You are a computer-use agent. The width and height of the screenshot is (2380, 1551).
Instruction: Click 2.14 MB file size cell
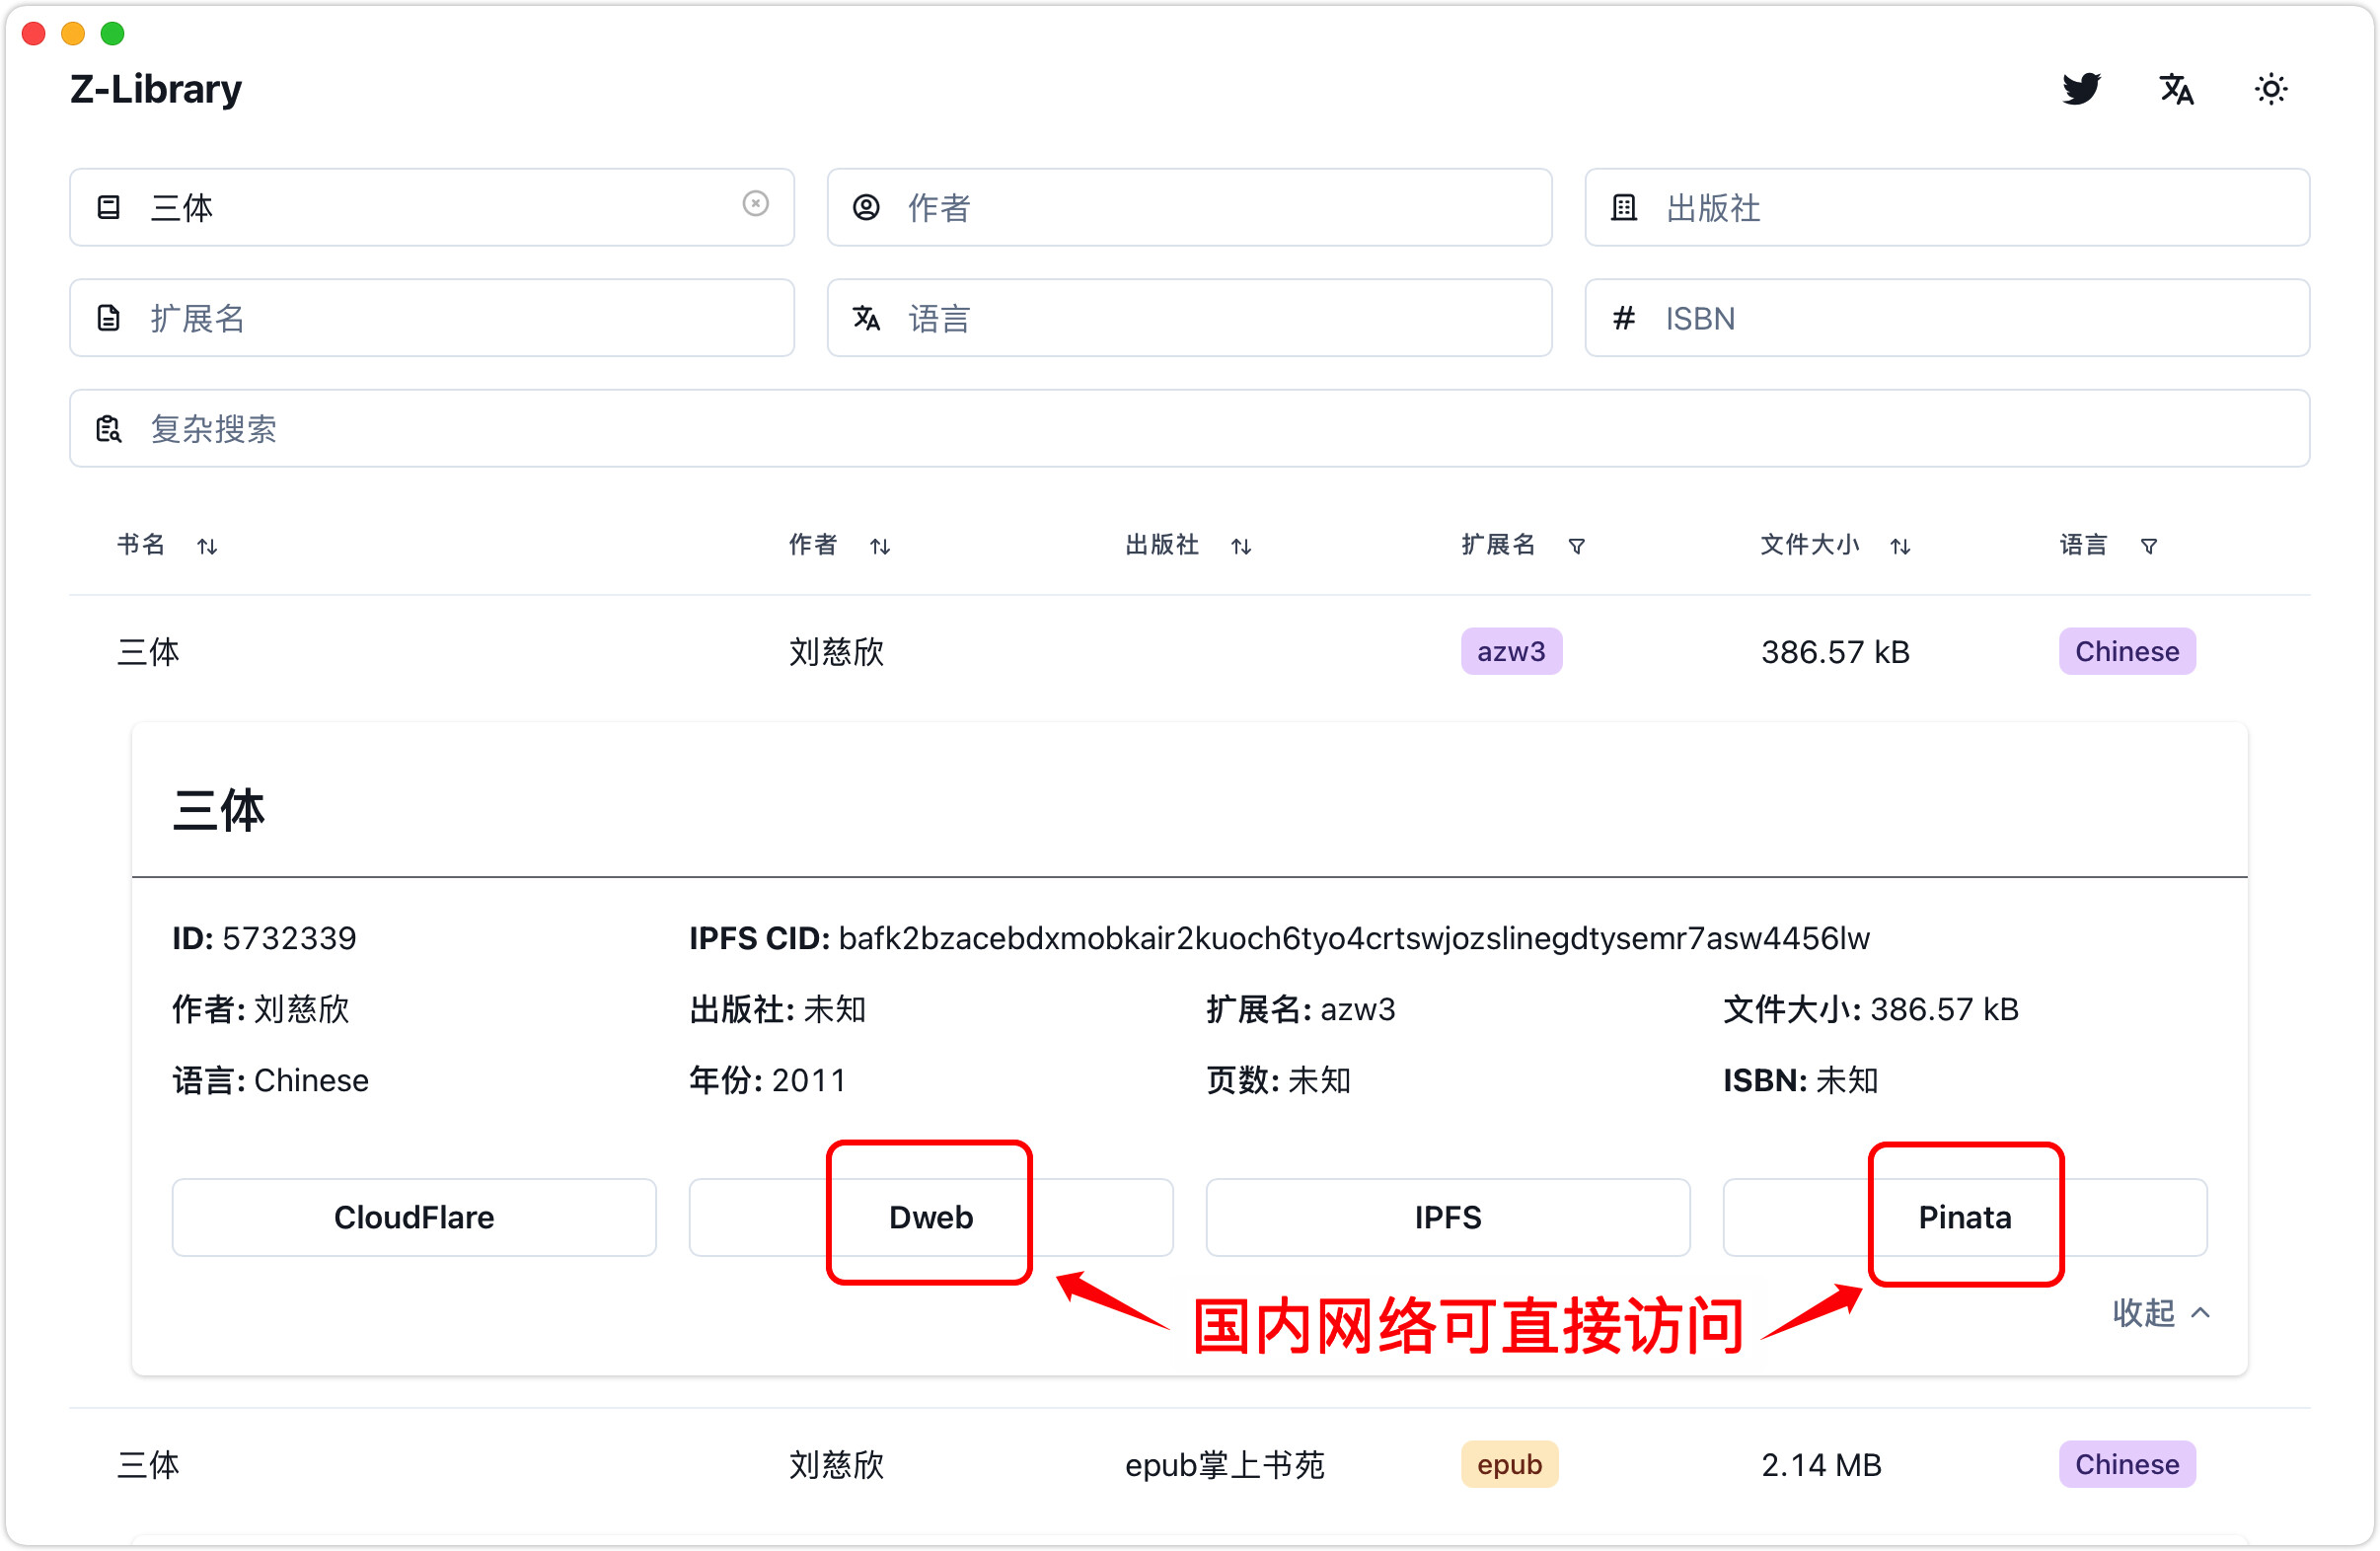(x=1821, y=1465)
